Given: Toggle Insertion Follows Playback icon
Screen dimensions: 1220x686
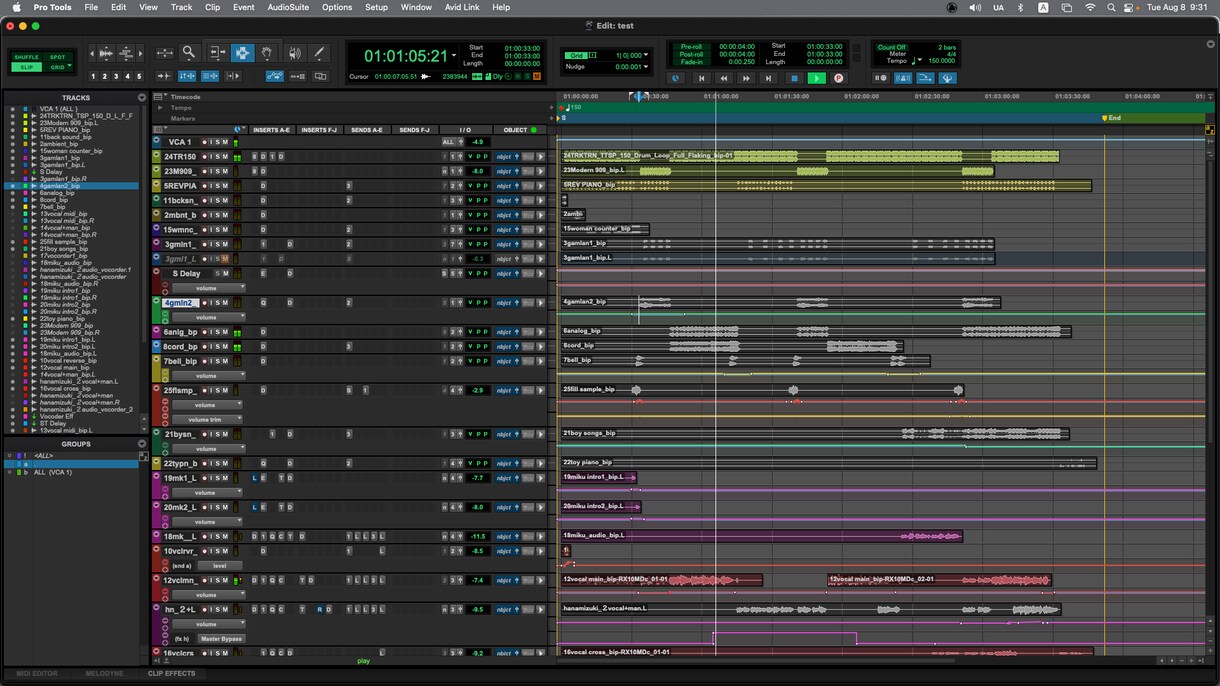Looking at the screenshot, I should pyautogui.click(x=233, y=76).
